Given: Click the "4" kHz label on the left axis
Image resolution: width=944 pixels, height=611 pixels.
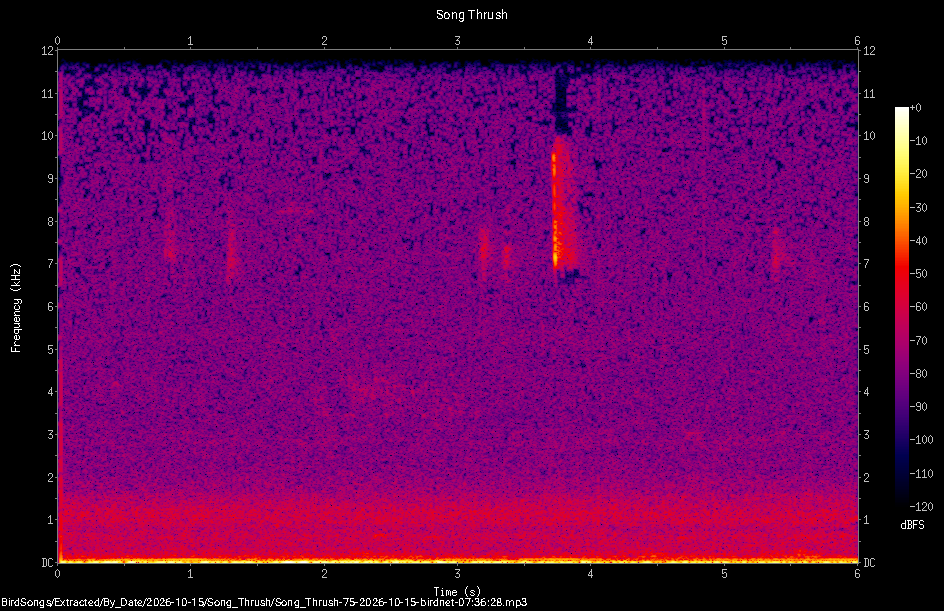Looking at the screenshot, I should pyautogui.click(x=50, y=392).
